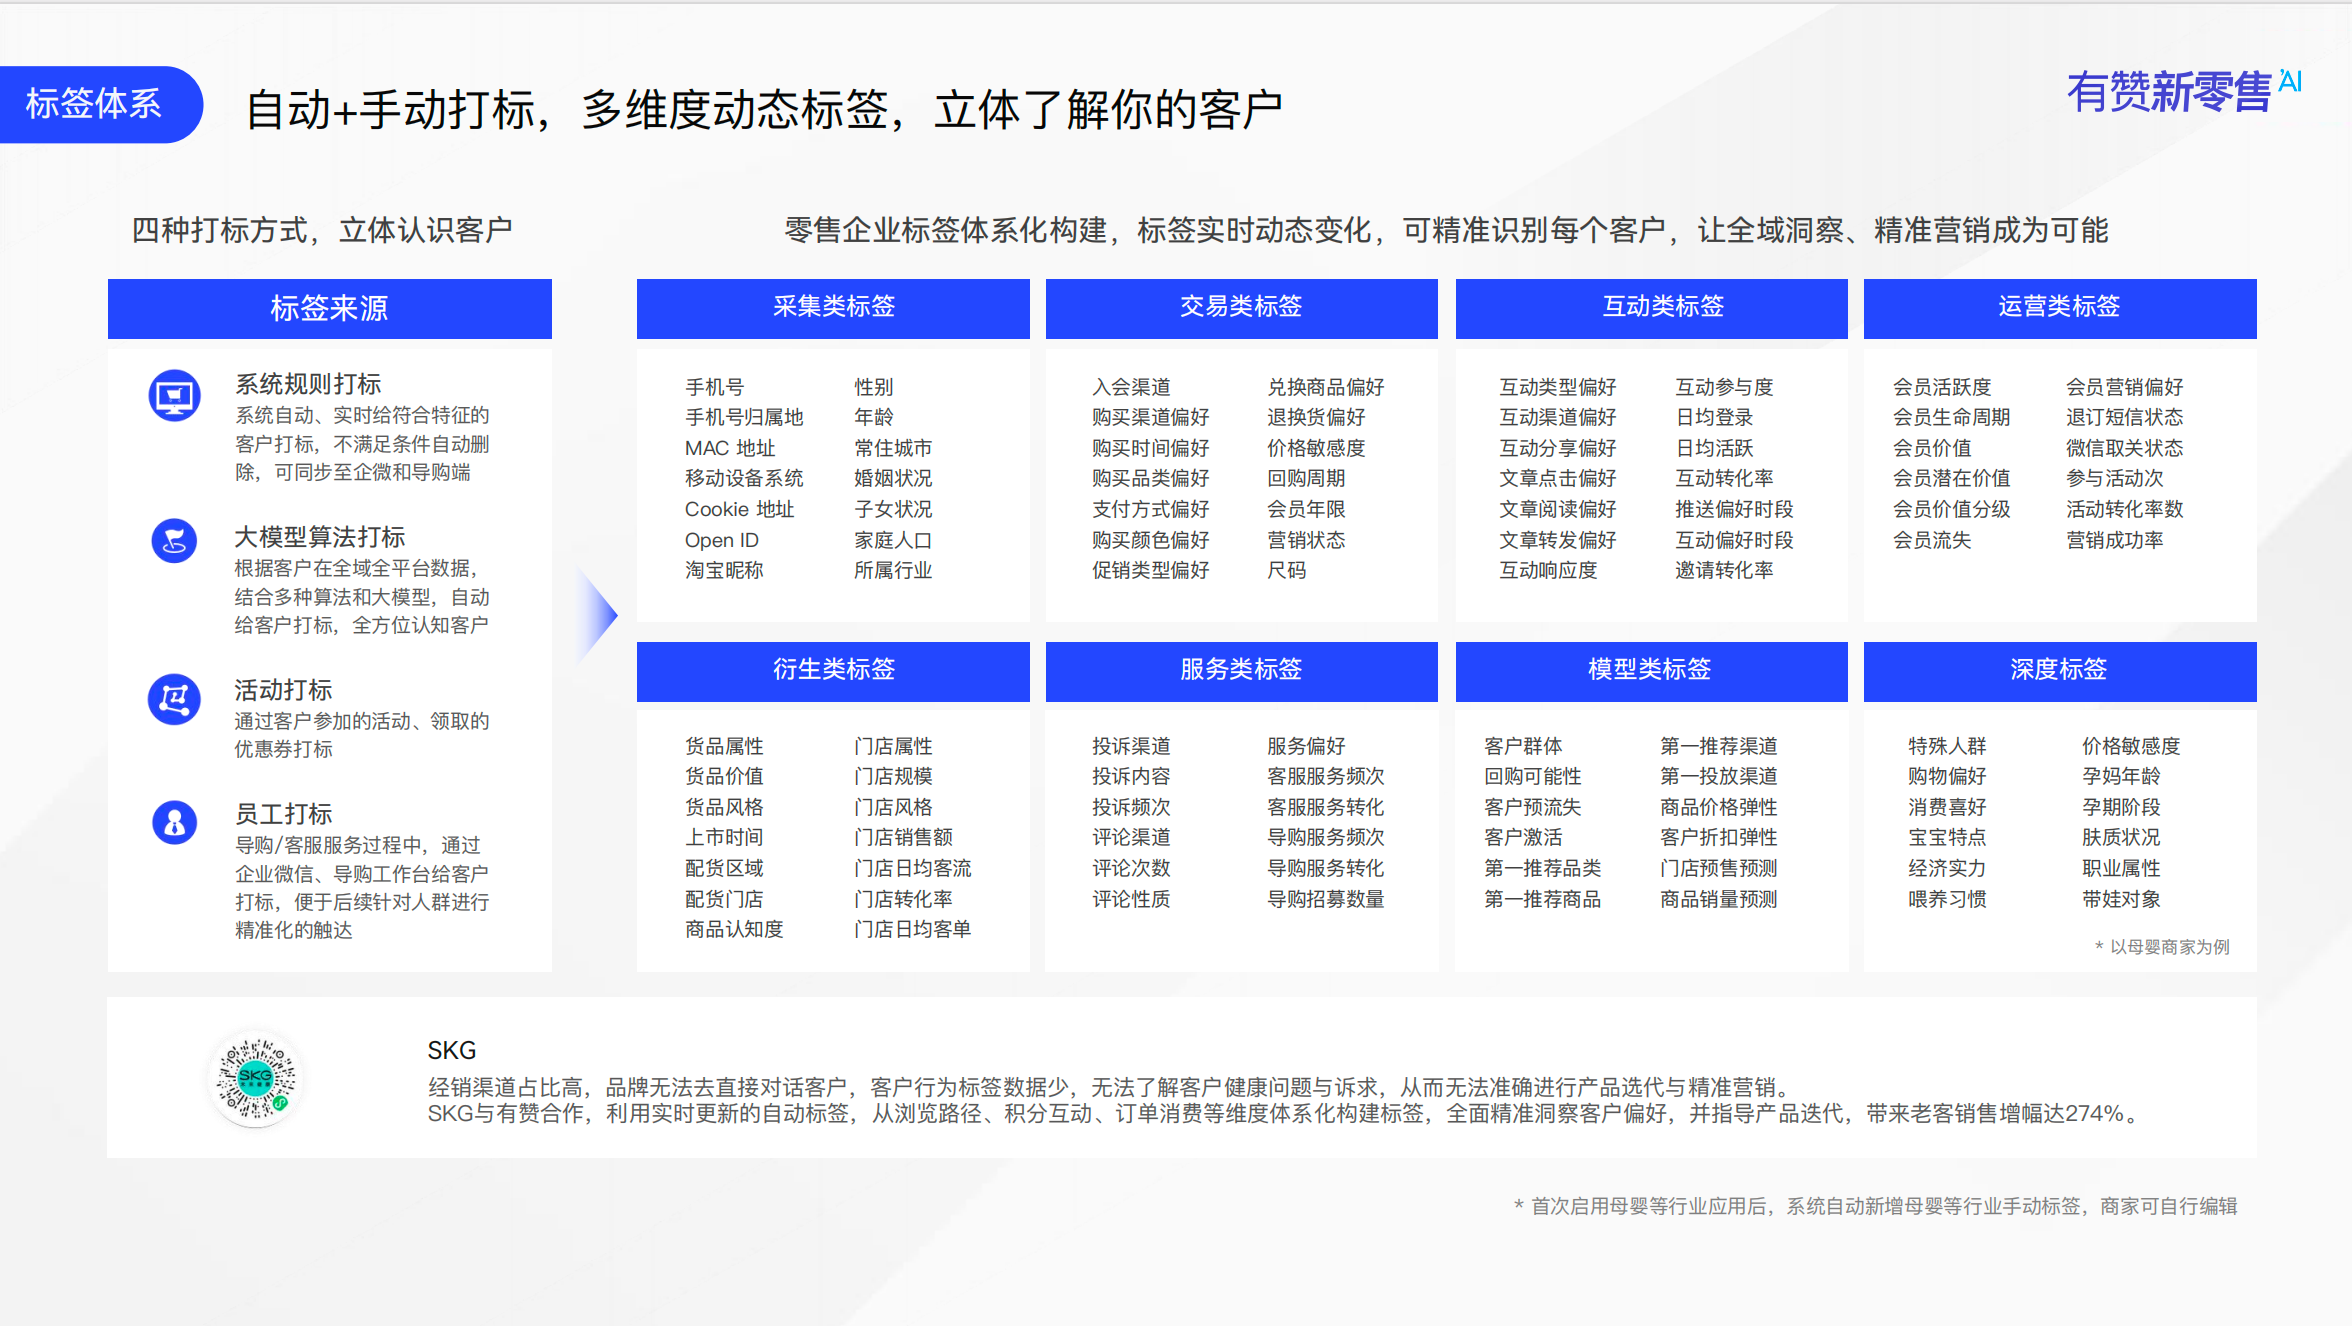The image size is (2352, 1326).
Task: Click the 模型类标签 header
Action: coord(1651,671)
